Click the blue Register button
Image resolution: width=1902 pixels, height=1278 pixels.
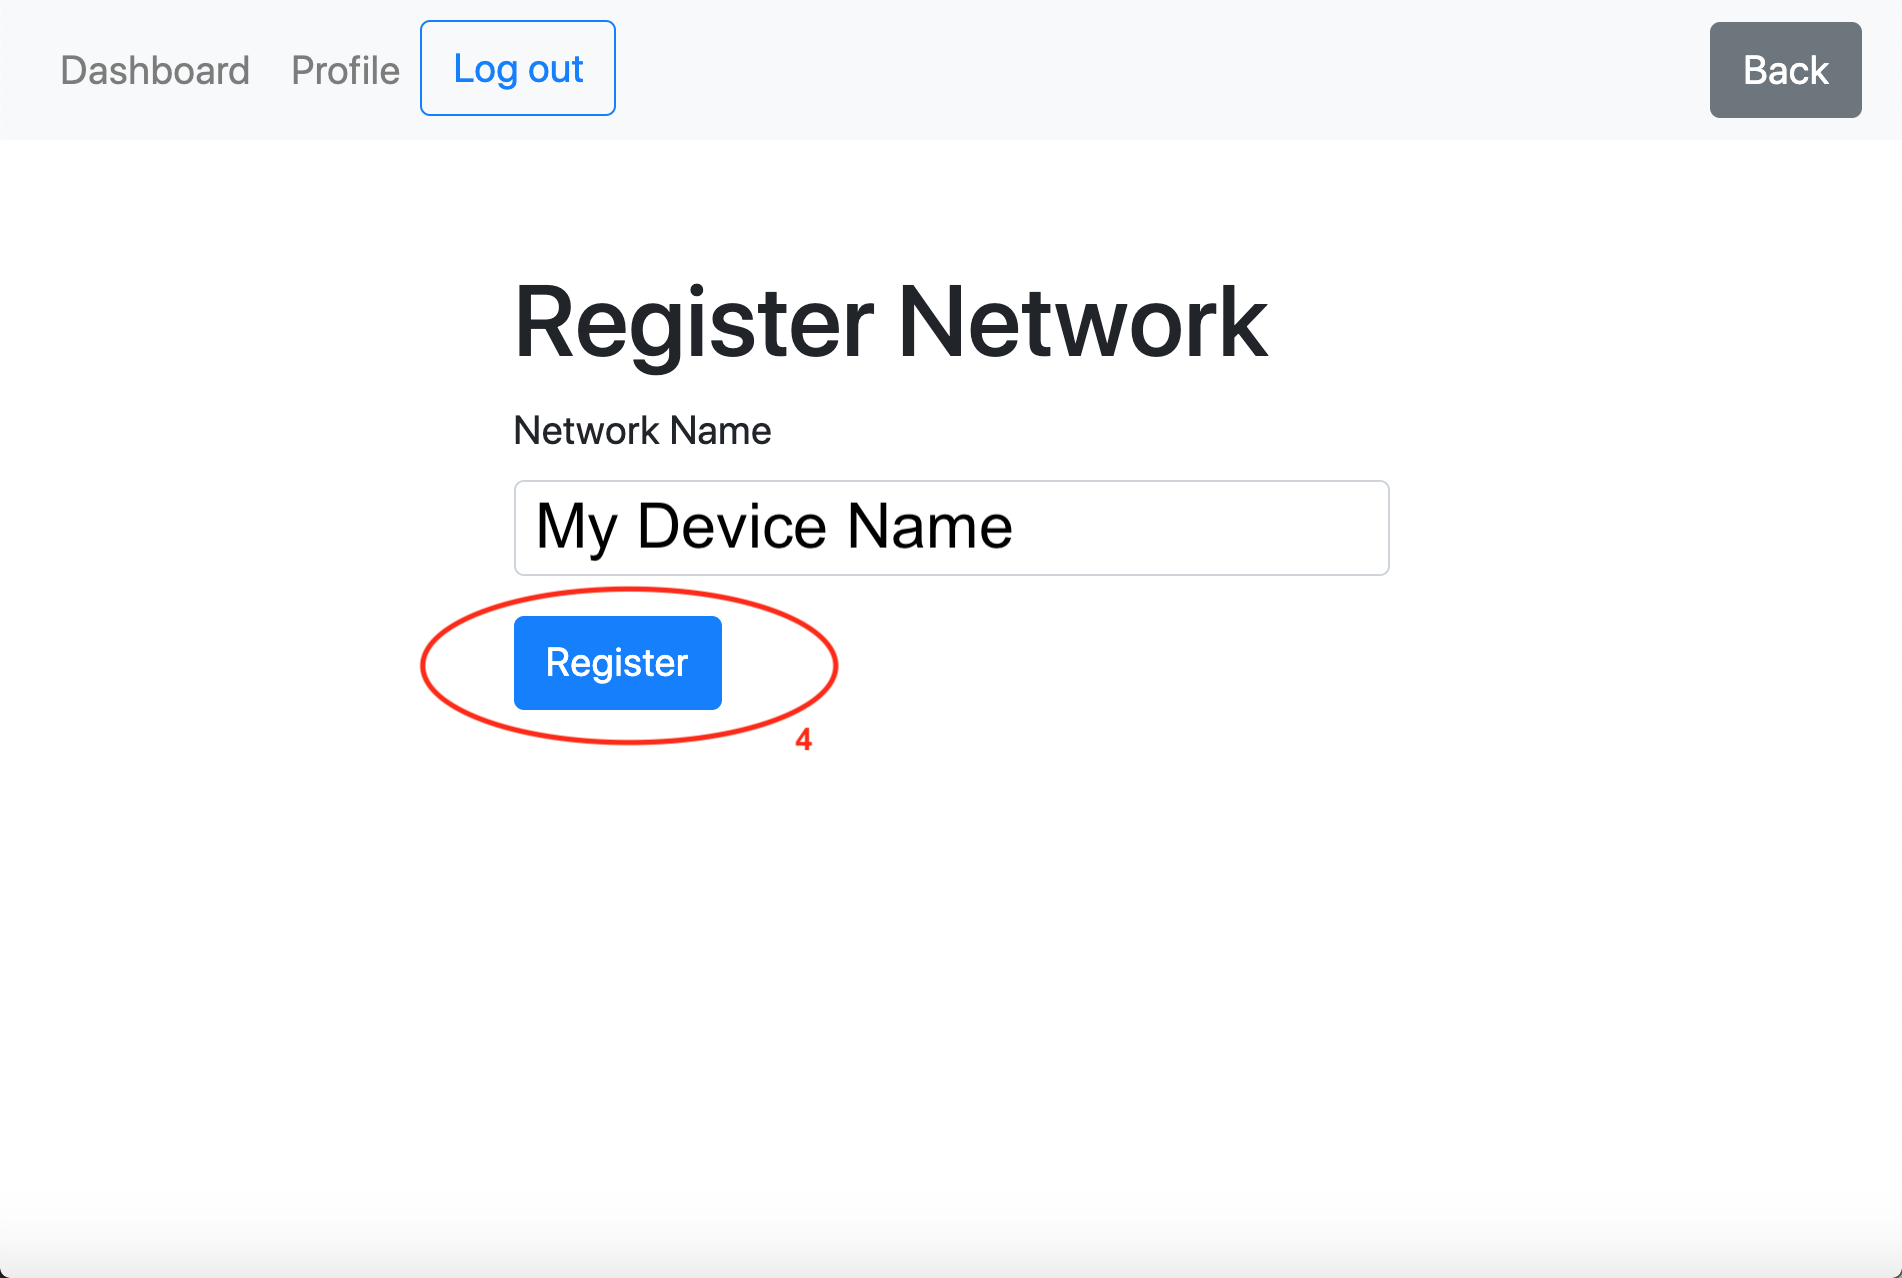coord(618,663)
